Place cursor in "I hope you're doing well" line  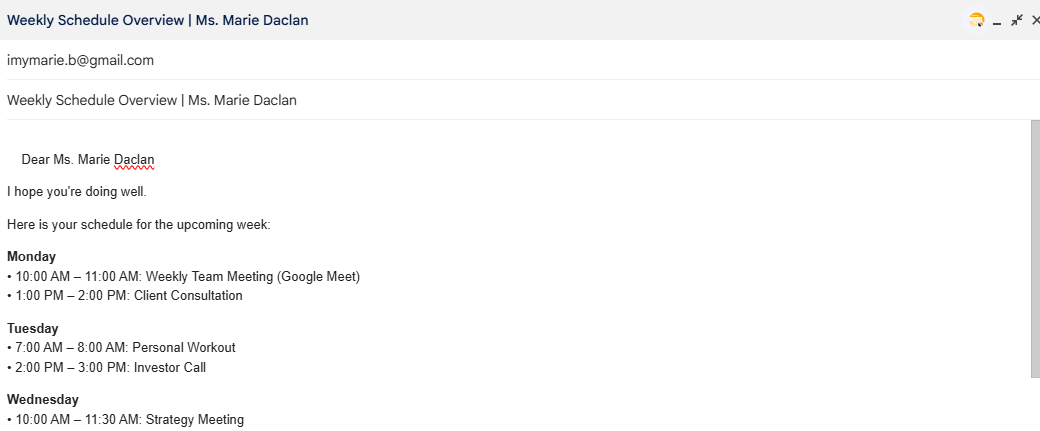[x=77, y=191]
